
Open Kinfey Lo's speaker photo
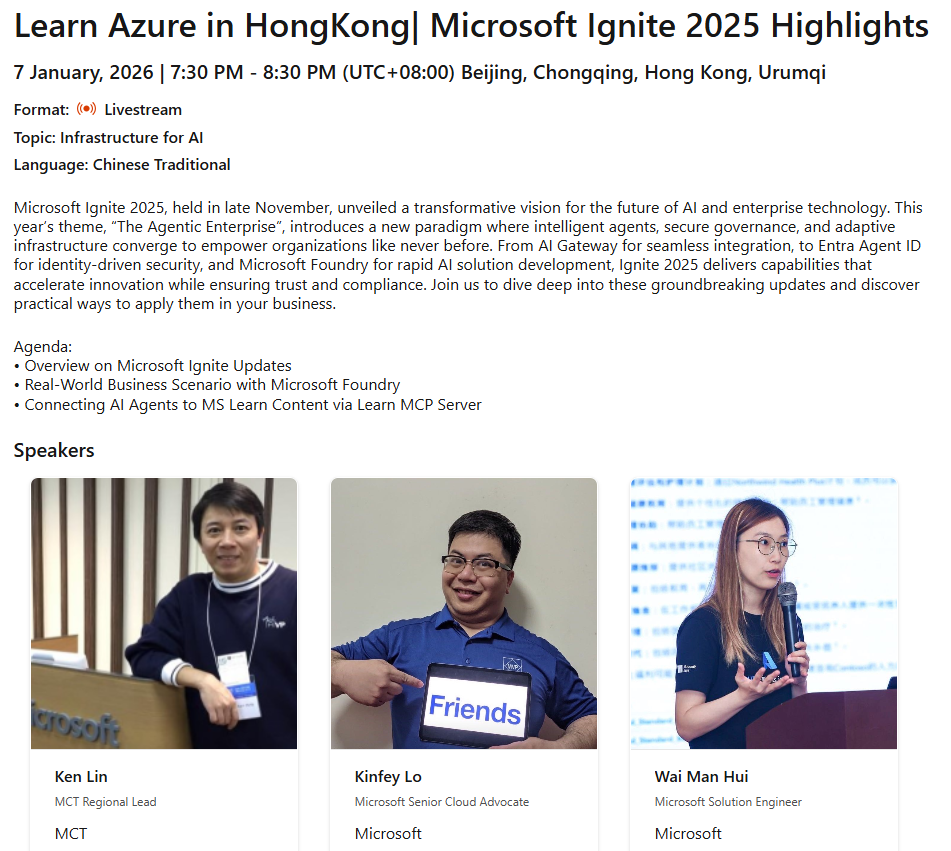coord(464,613)
